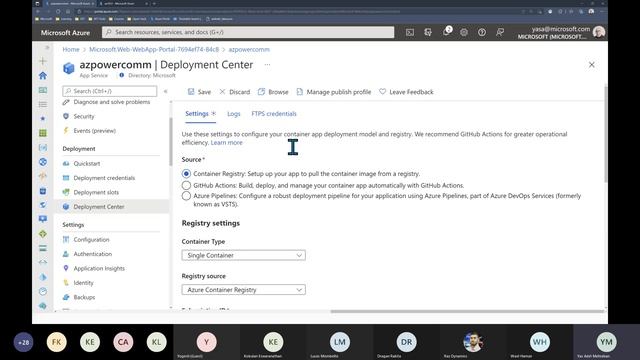Click the azpowercomm App Service icon
Screen dimensions: 640x360
(69, 68)
